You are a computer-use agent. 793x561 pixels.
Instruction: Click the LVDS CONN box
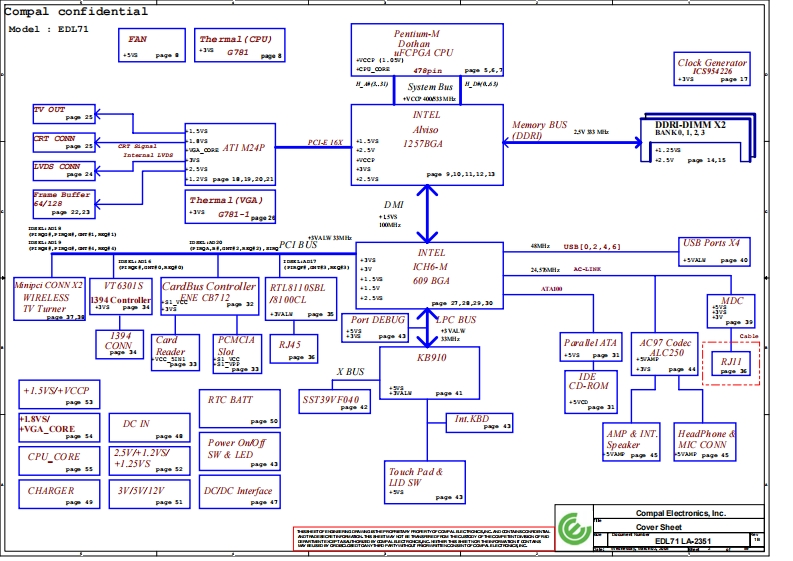64,170
